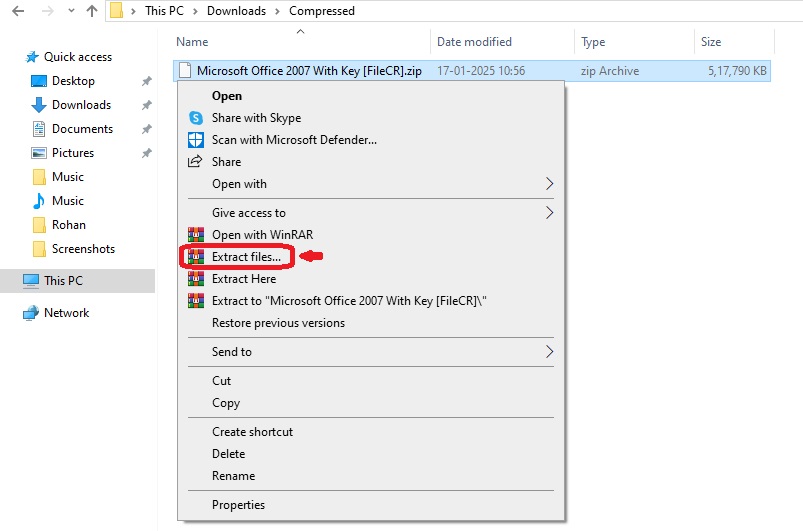Screen dimensions: 803x531
Task: Choose Extract files... option
Action: pyautogui.click(x=246, y=257)
